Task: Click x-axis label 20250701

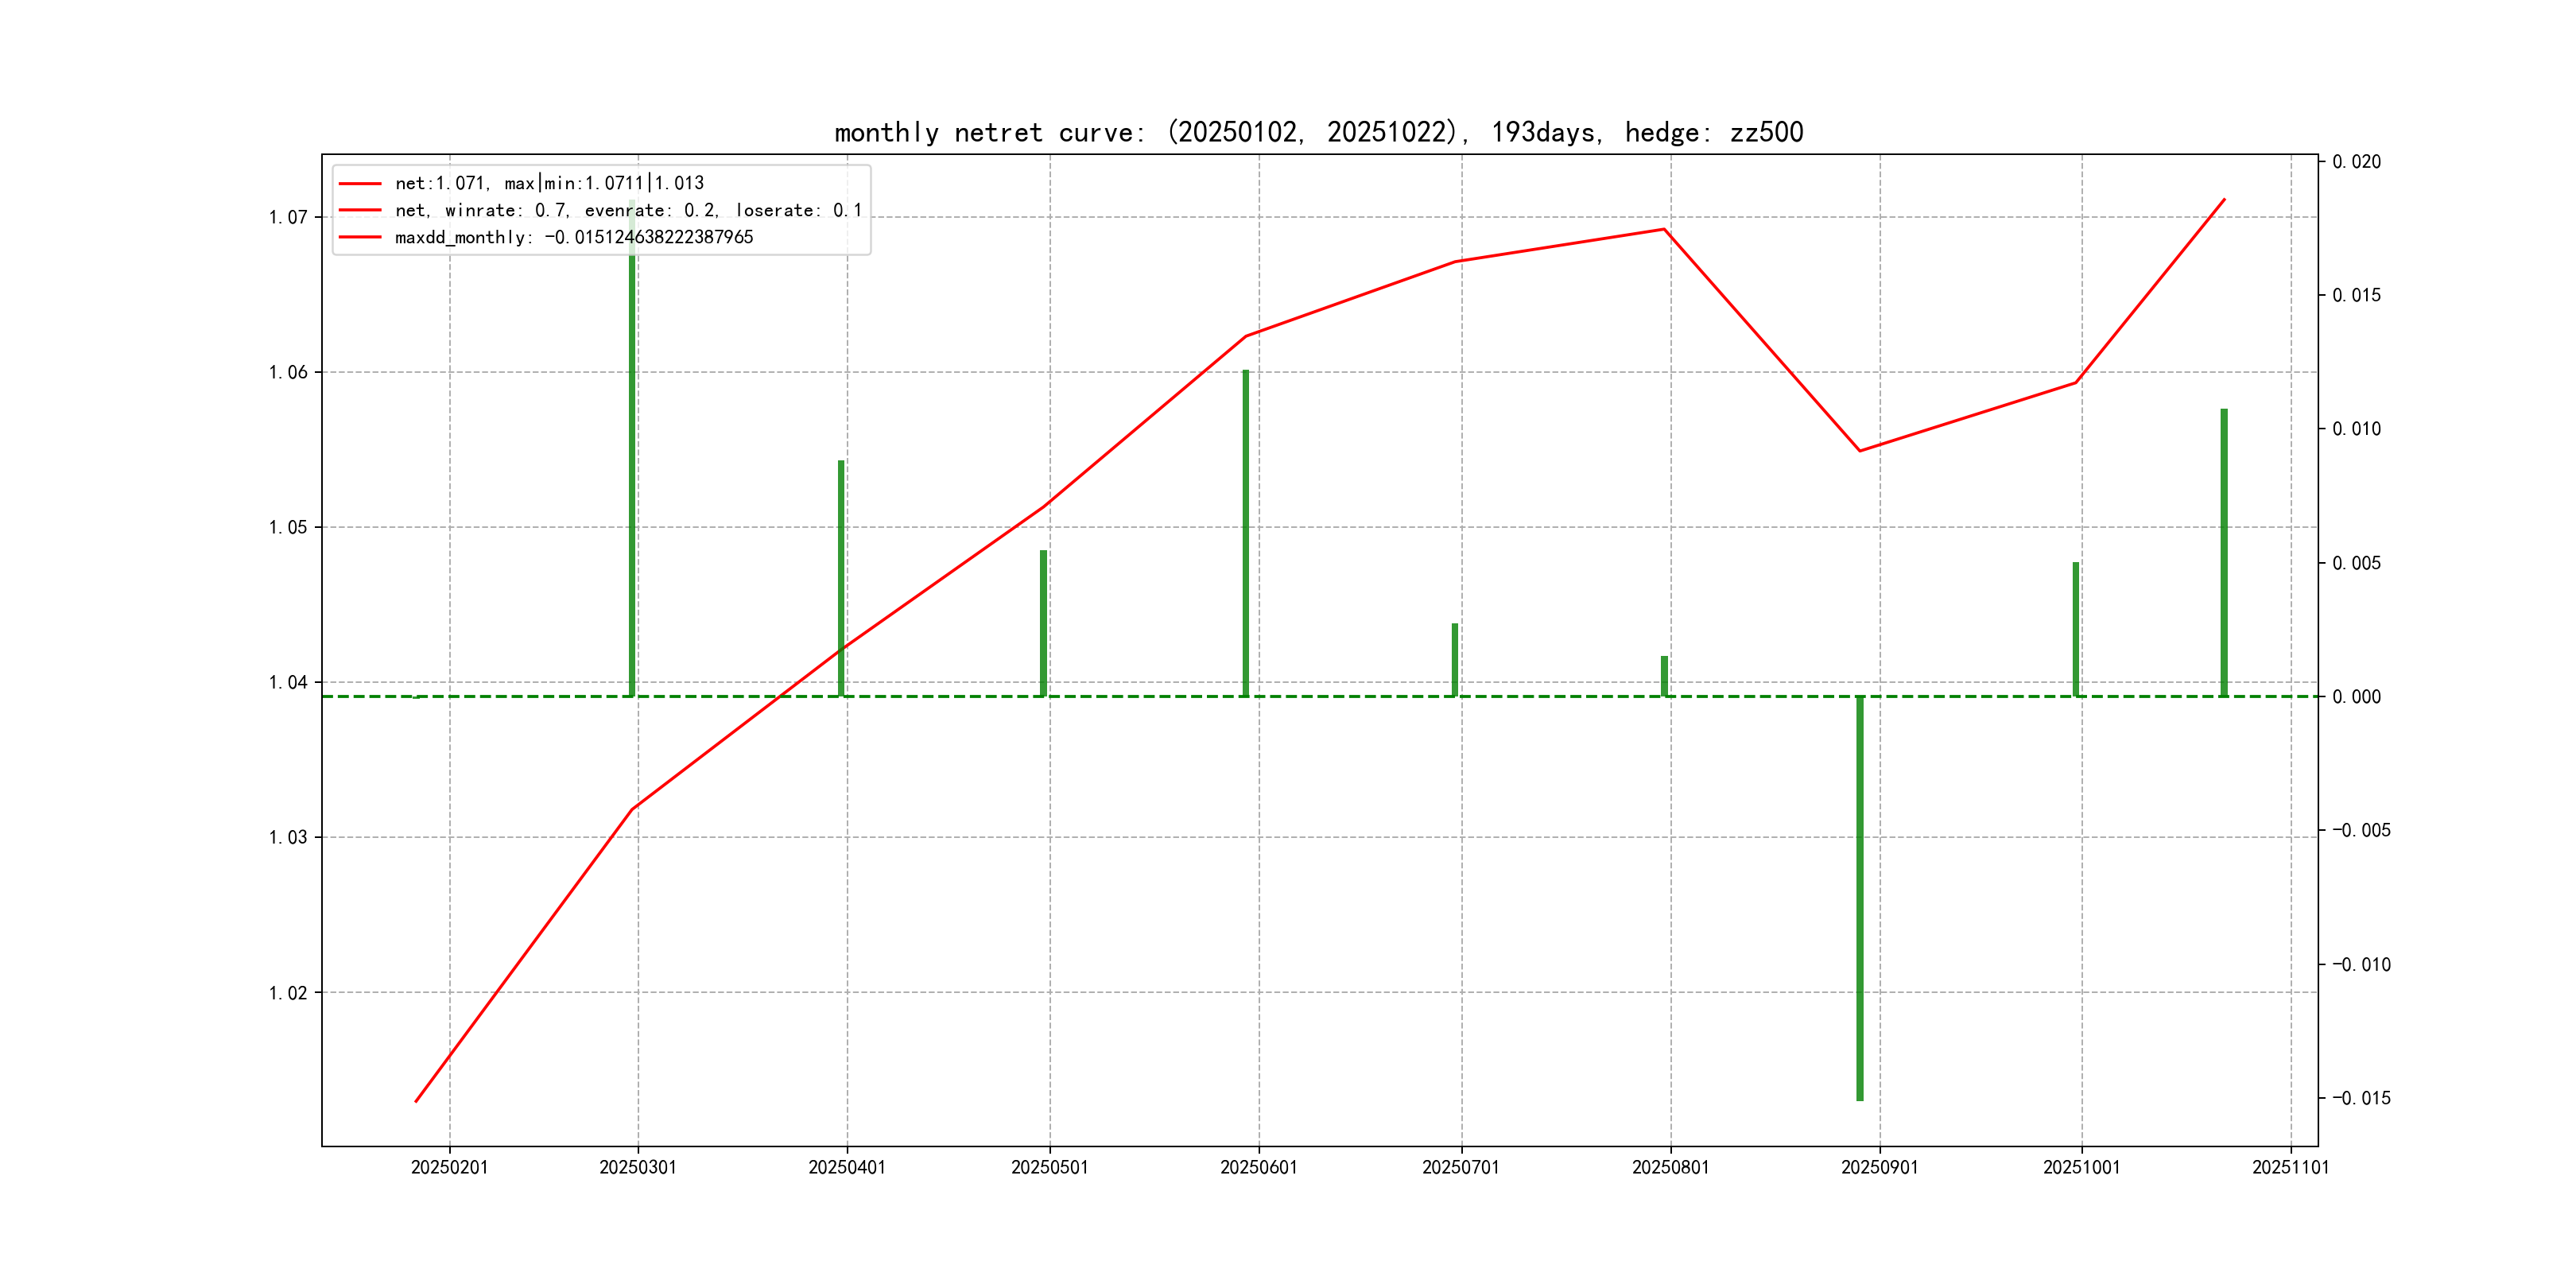Action: coord(1461,1167)
